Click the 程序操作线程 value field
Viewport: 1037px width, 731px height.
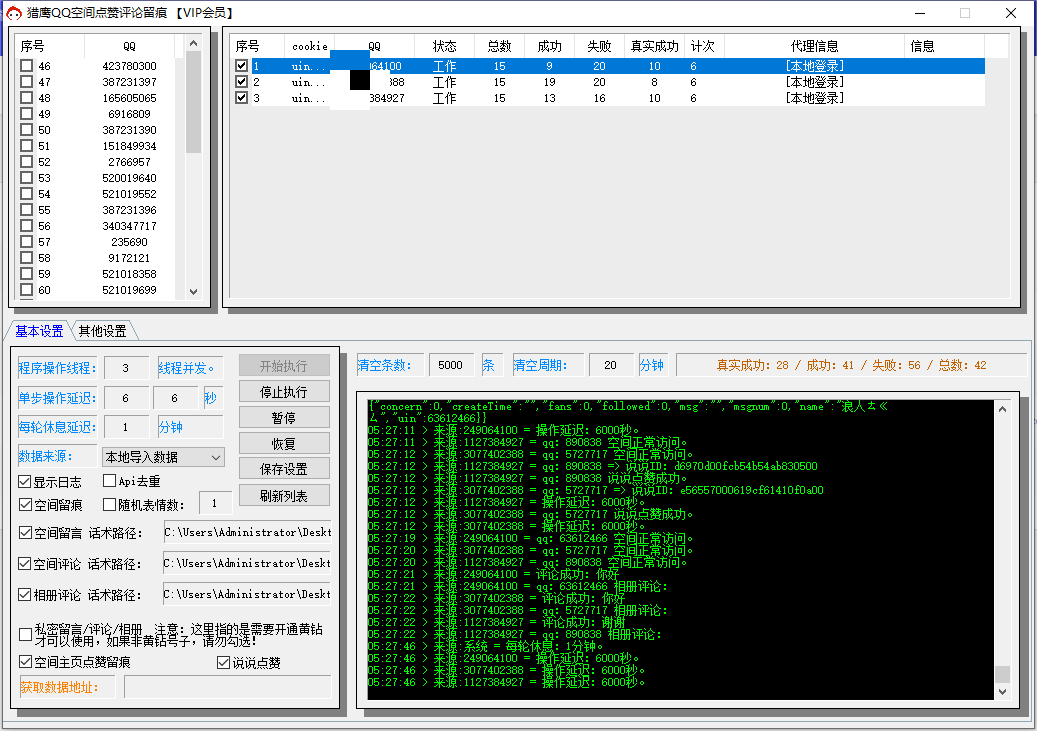[x=126, y=368]
